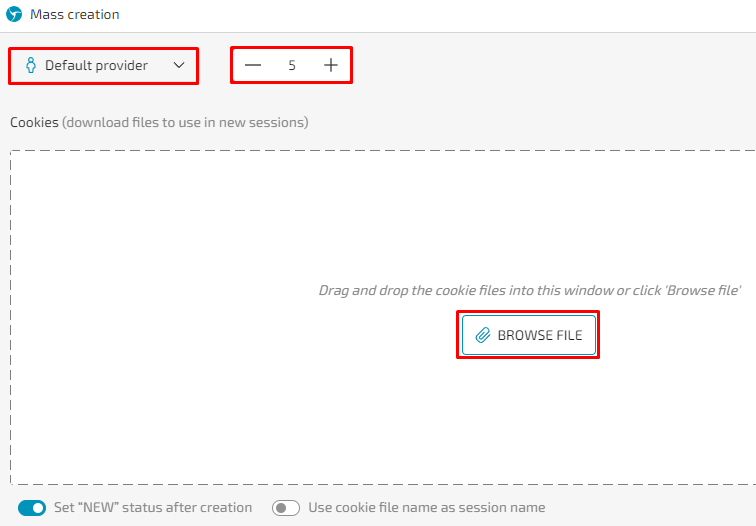Click the blank title bar area
This screenshot has width=756, height=526.
coord(434,14)
